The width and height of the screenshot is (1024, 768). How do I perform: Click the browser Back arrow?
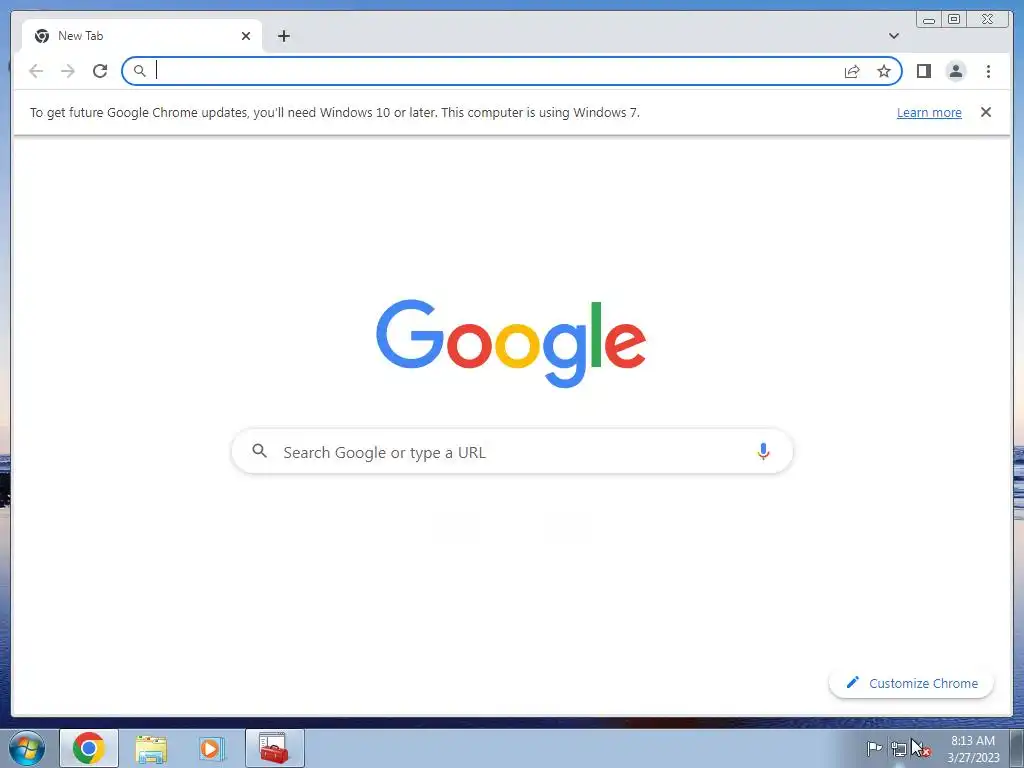coord(36,71)
